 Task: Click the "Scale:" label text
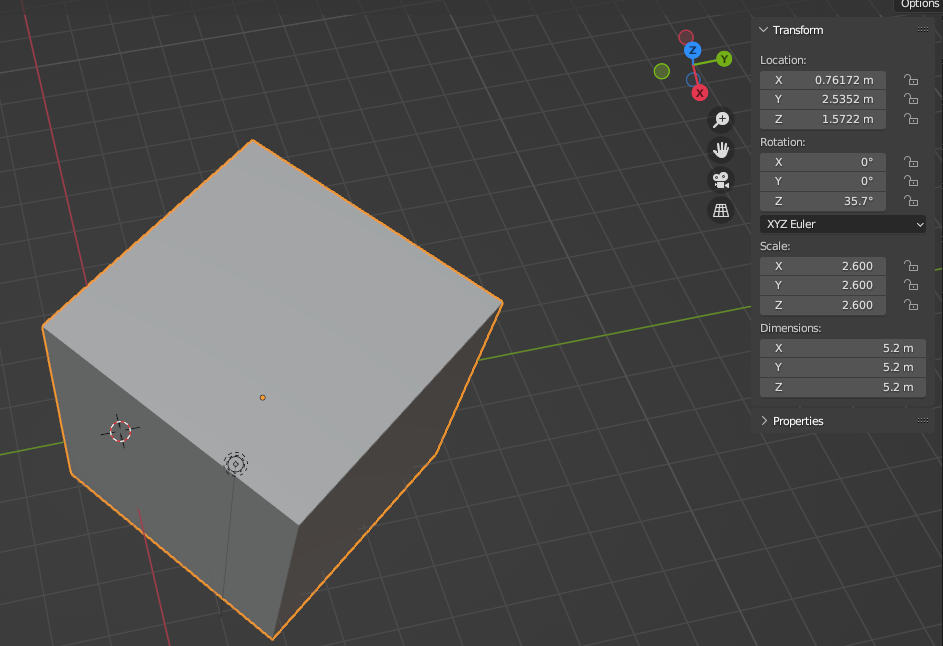tap(775, 246)
